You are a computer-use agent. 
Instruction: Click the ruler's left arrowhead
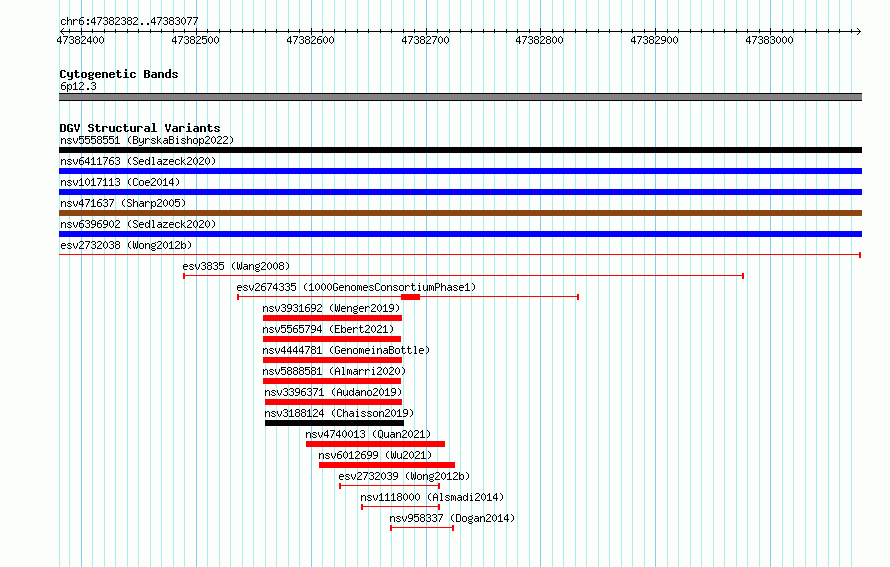click(x=63, y=31)
